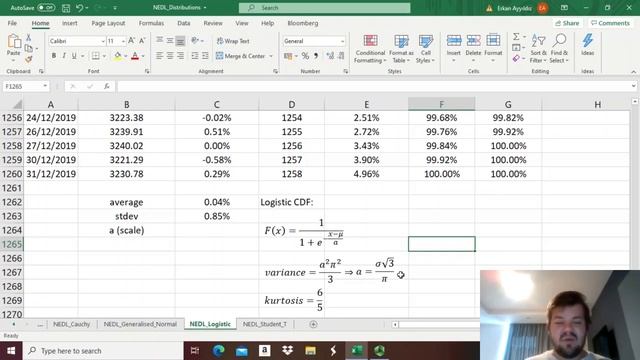Click the Comments button
Image resolution: width=640 pixels, height=360 pixels.
point(610,23)
